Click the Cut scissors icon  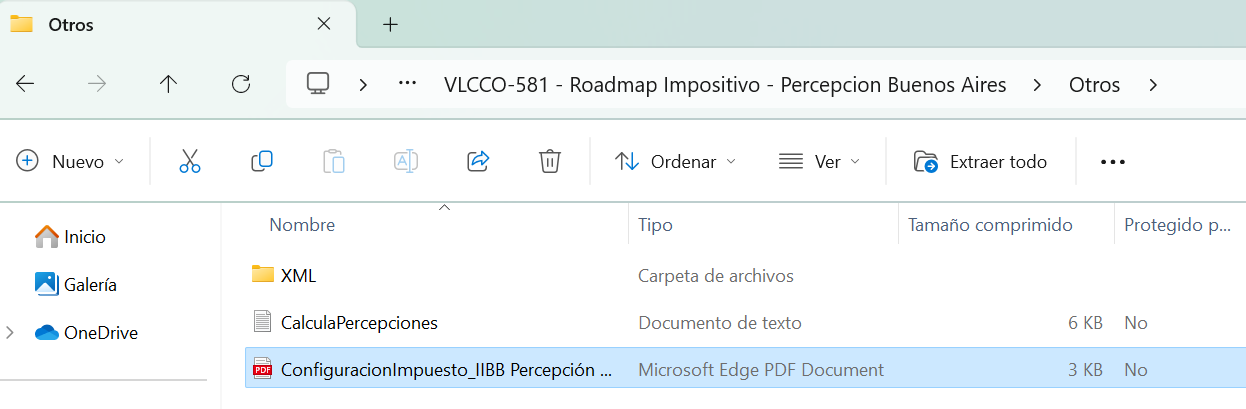[190, 161]
